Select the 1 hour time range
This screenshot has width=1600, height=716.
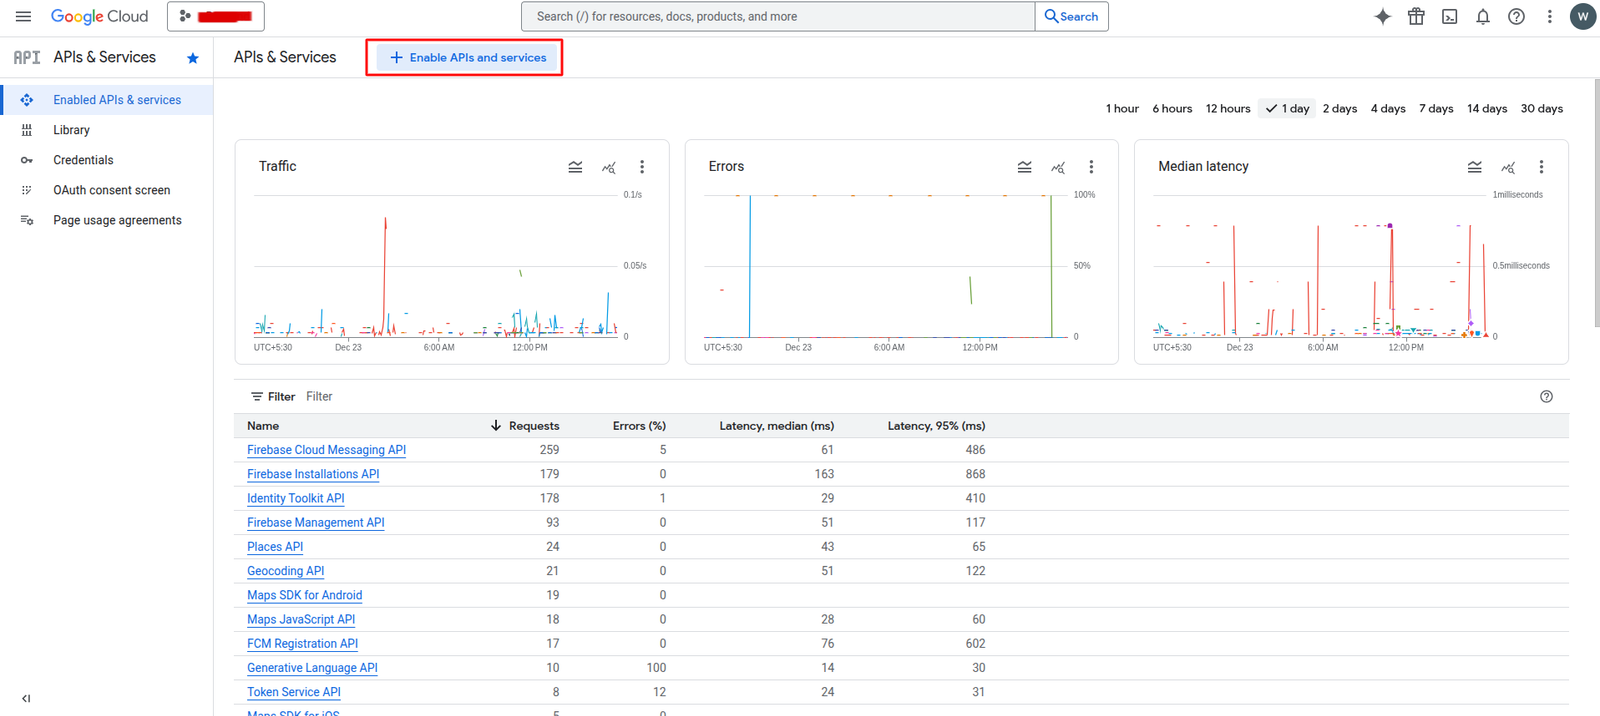click(1122, 109)
